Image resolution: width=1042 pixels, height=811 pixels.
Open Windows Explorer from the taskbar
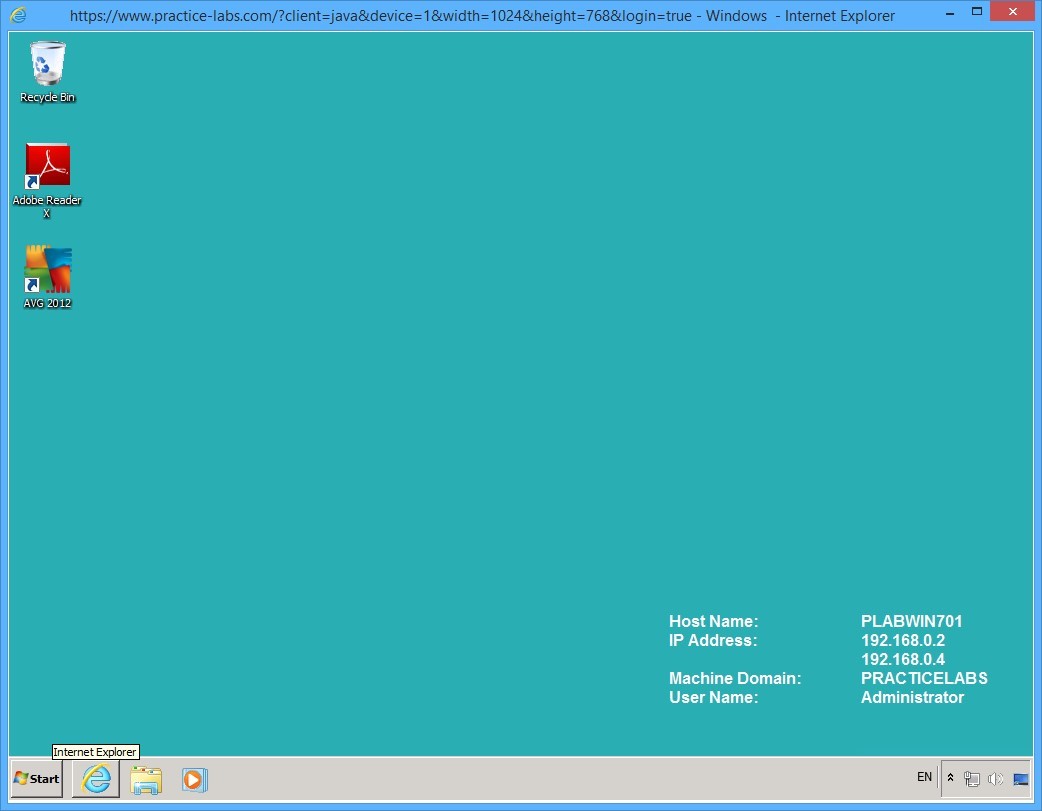[146, 779]
